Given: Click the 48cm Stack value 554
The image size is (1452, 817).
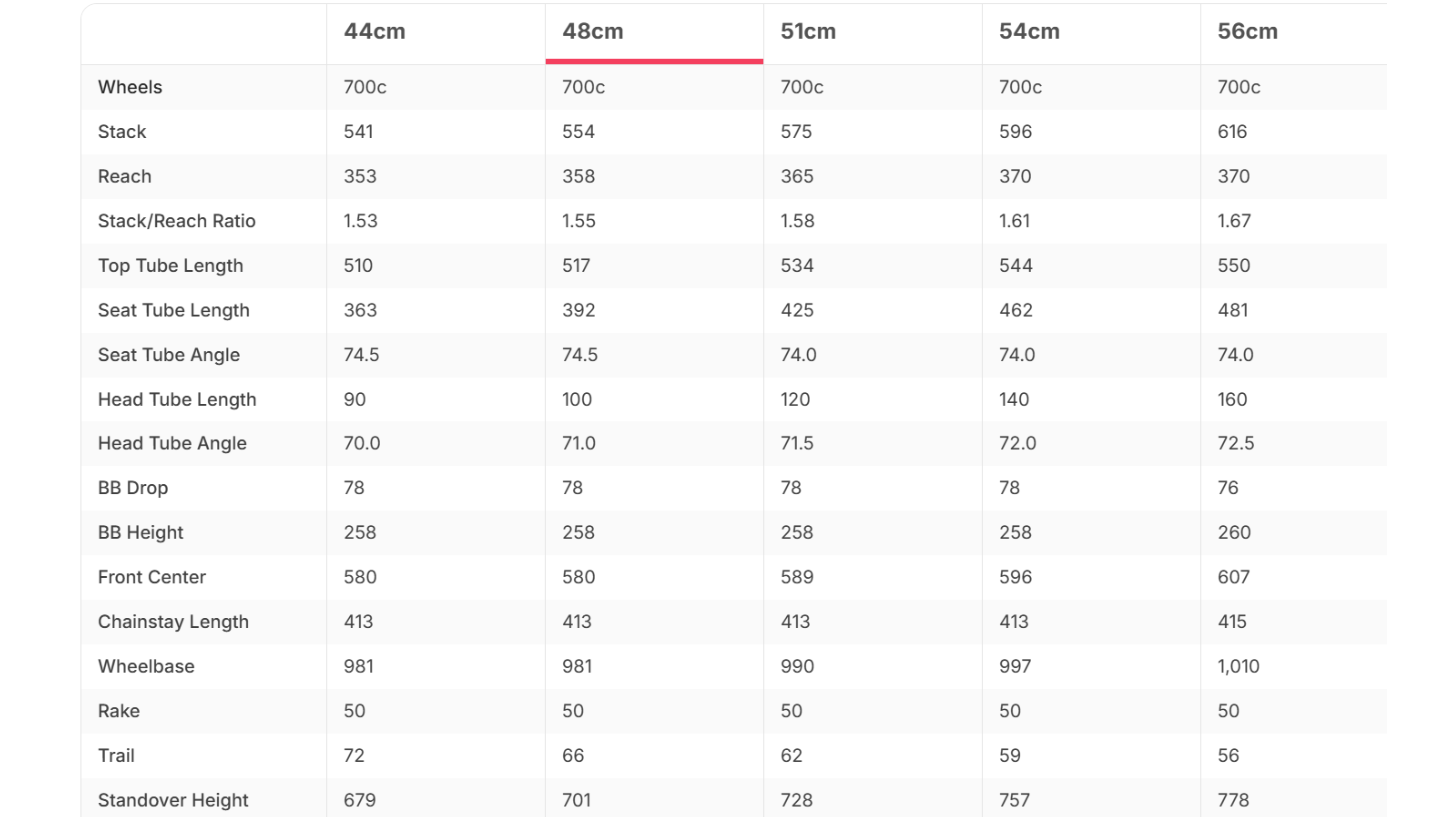Looking at the screenshot, I should pyautogui.click(x=578, y=132).
